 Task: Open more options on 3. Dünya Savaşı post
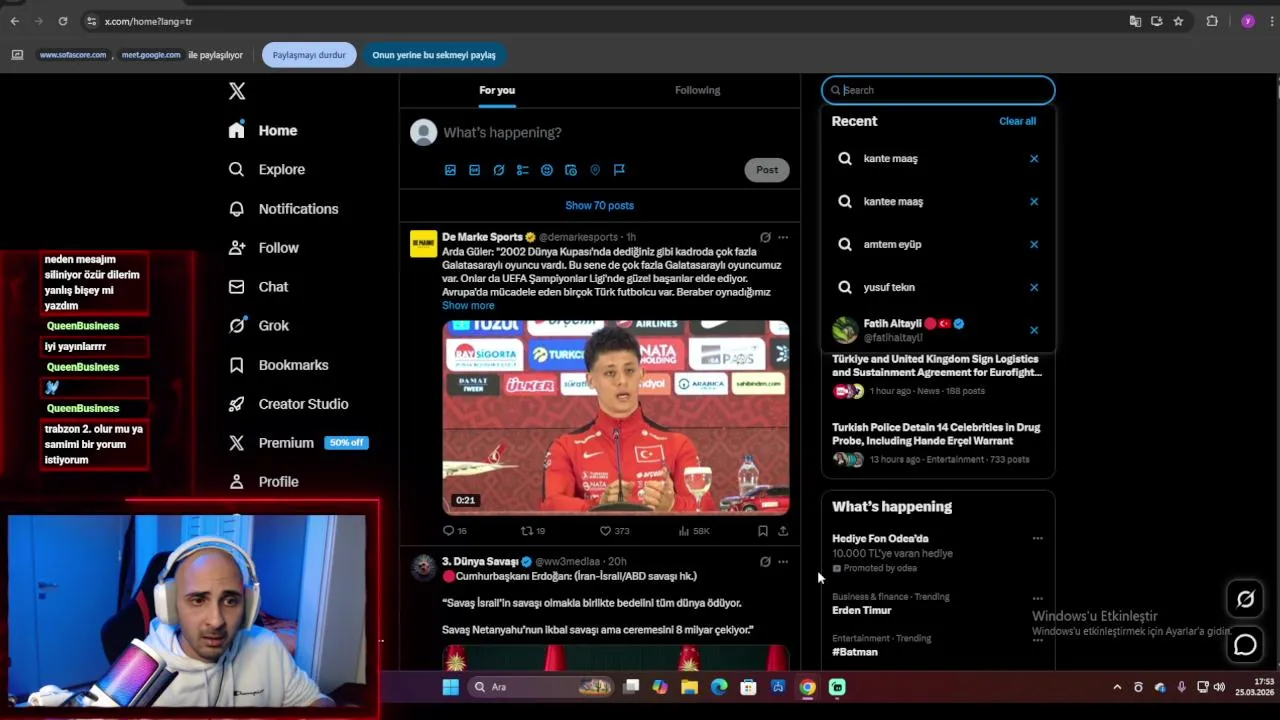tap(783, 561)
